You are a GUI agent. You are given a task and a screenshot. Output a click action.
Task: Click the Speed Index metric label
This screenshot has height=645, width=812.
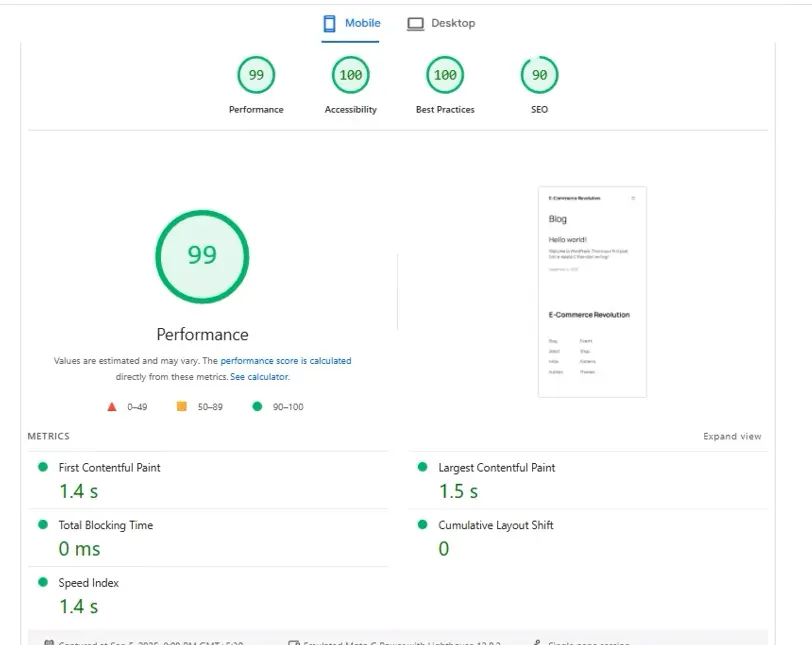(x=89, y=582)
